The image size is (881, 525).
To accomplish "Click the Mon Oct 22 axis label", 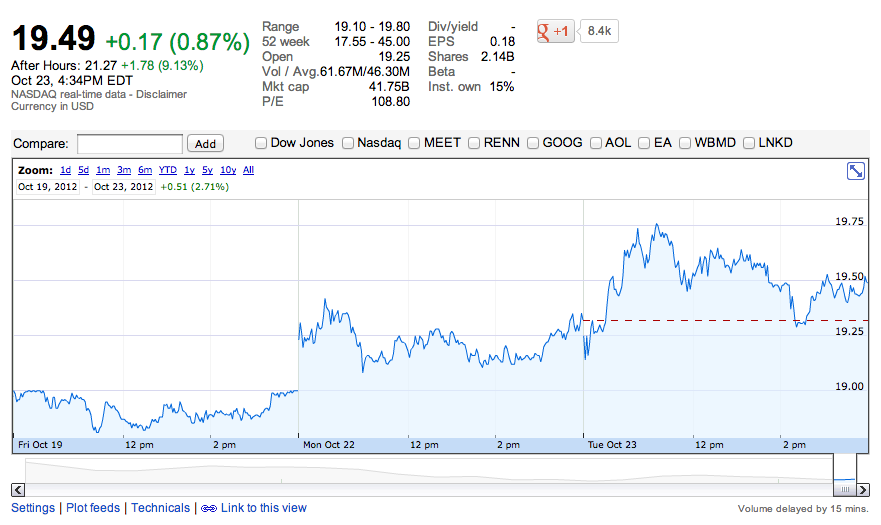I will 329,445.
